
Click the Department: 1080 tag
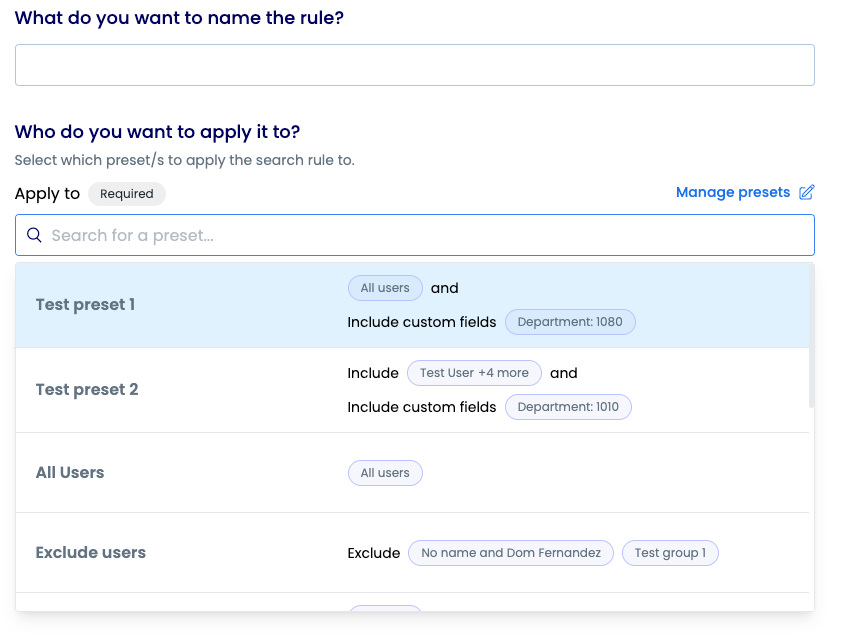click(570, 322)
